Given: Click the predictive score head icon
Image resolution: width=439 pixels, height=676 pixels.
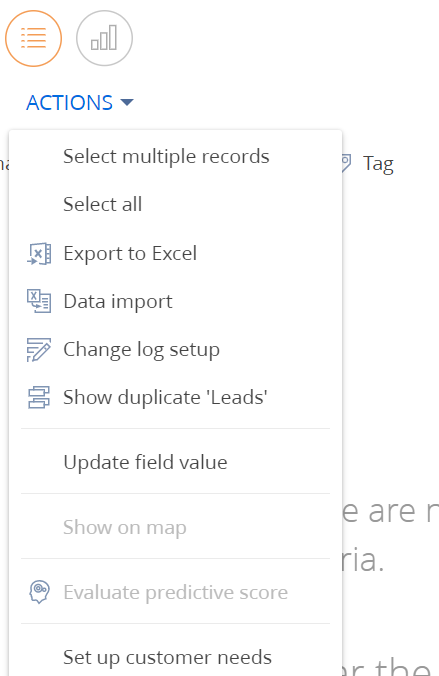Looking at the screenshot, I should [x=39, y=592].
